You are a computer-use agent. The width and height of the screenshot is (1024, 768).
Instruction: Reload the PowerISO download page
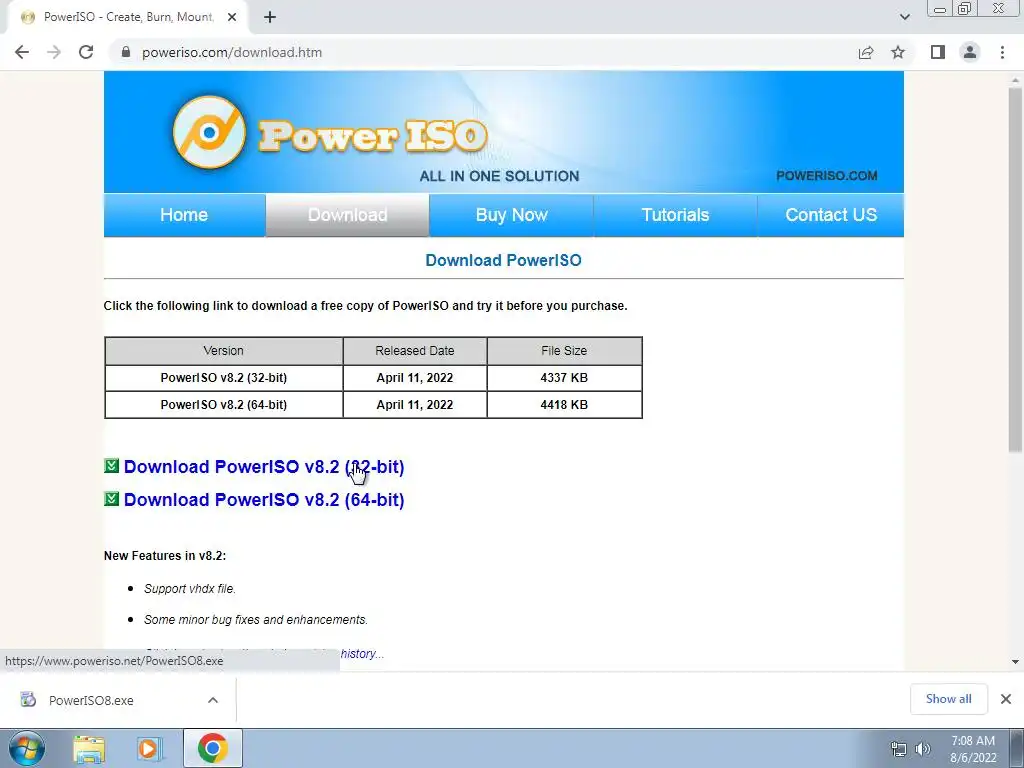[x=86, y=52]
